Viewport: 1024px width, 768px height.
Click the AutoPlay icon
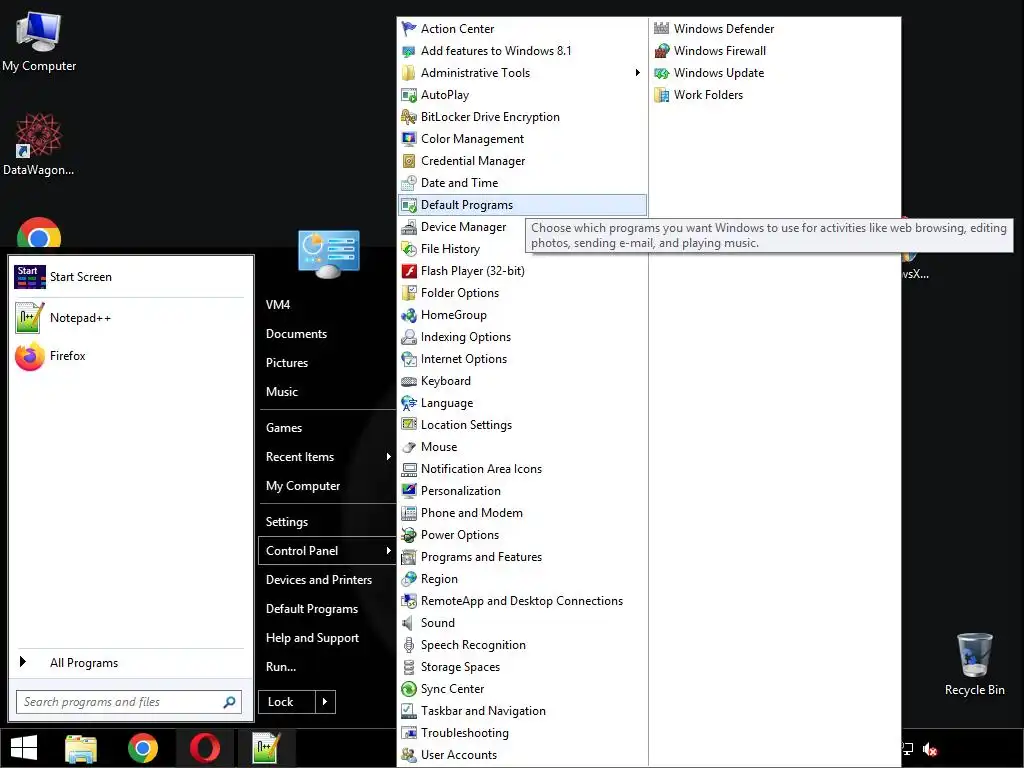[409, 95]
